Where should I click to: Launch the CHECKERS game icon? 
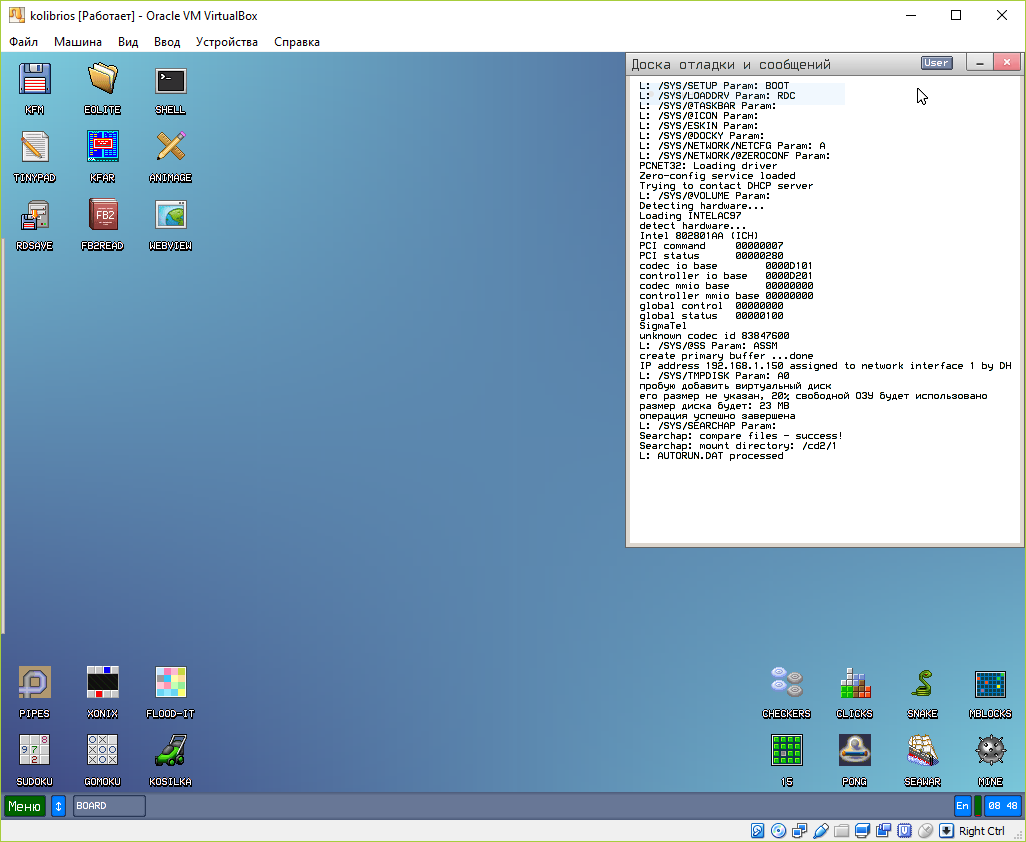[786, 684]
